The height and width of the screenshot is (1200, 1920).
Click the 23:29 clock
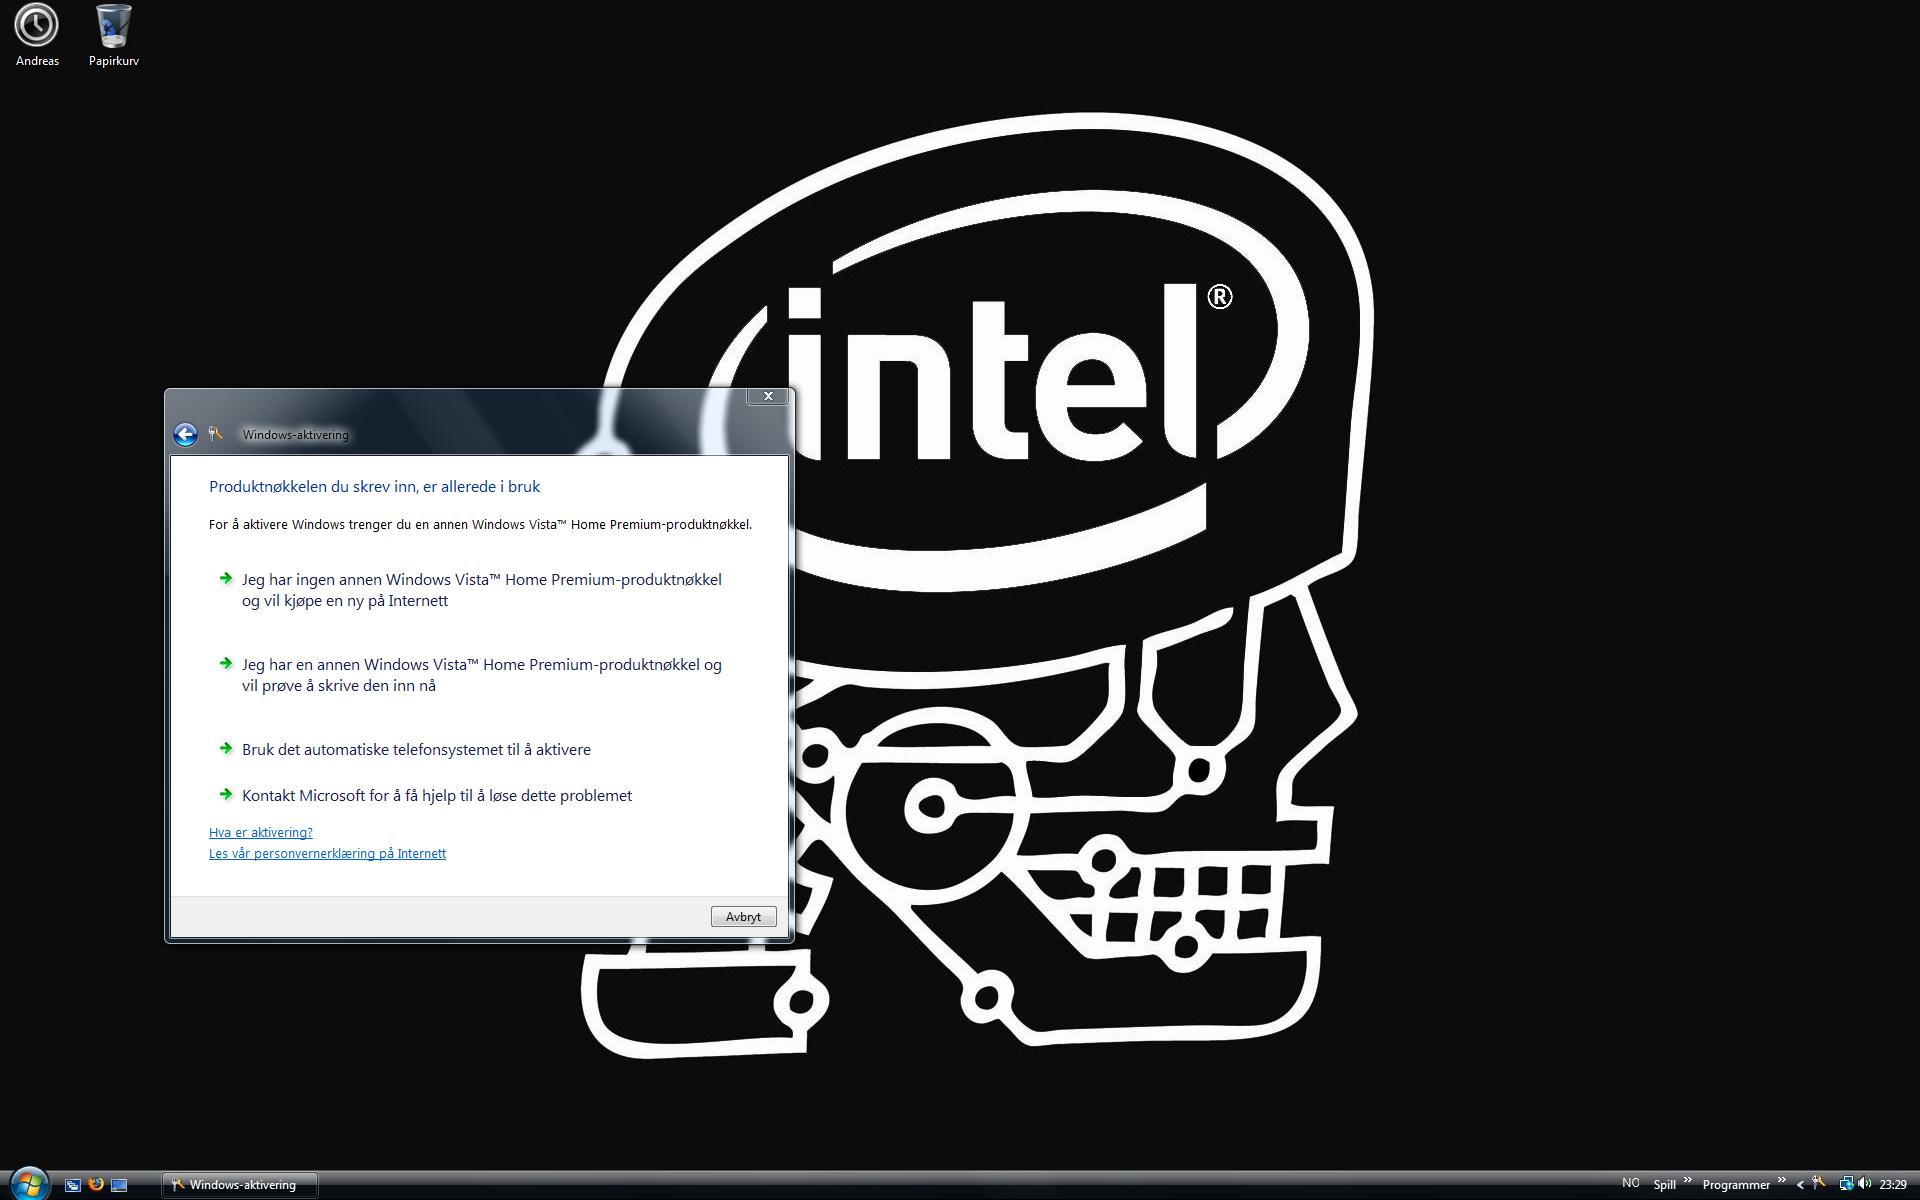point(1893,1185)
